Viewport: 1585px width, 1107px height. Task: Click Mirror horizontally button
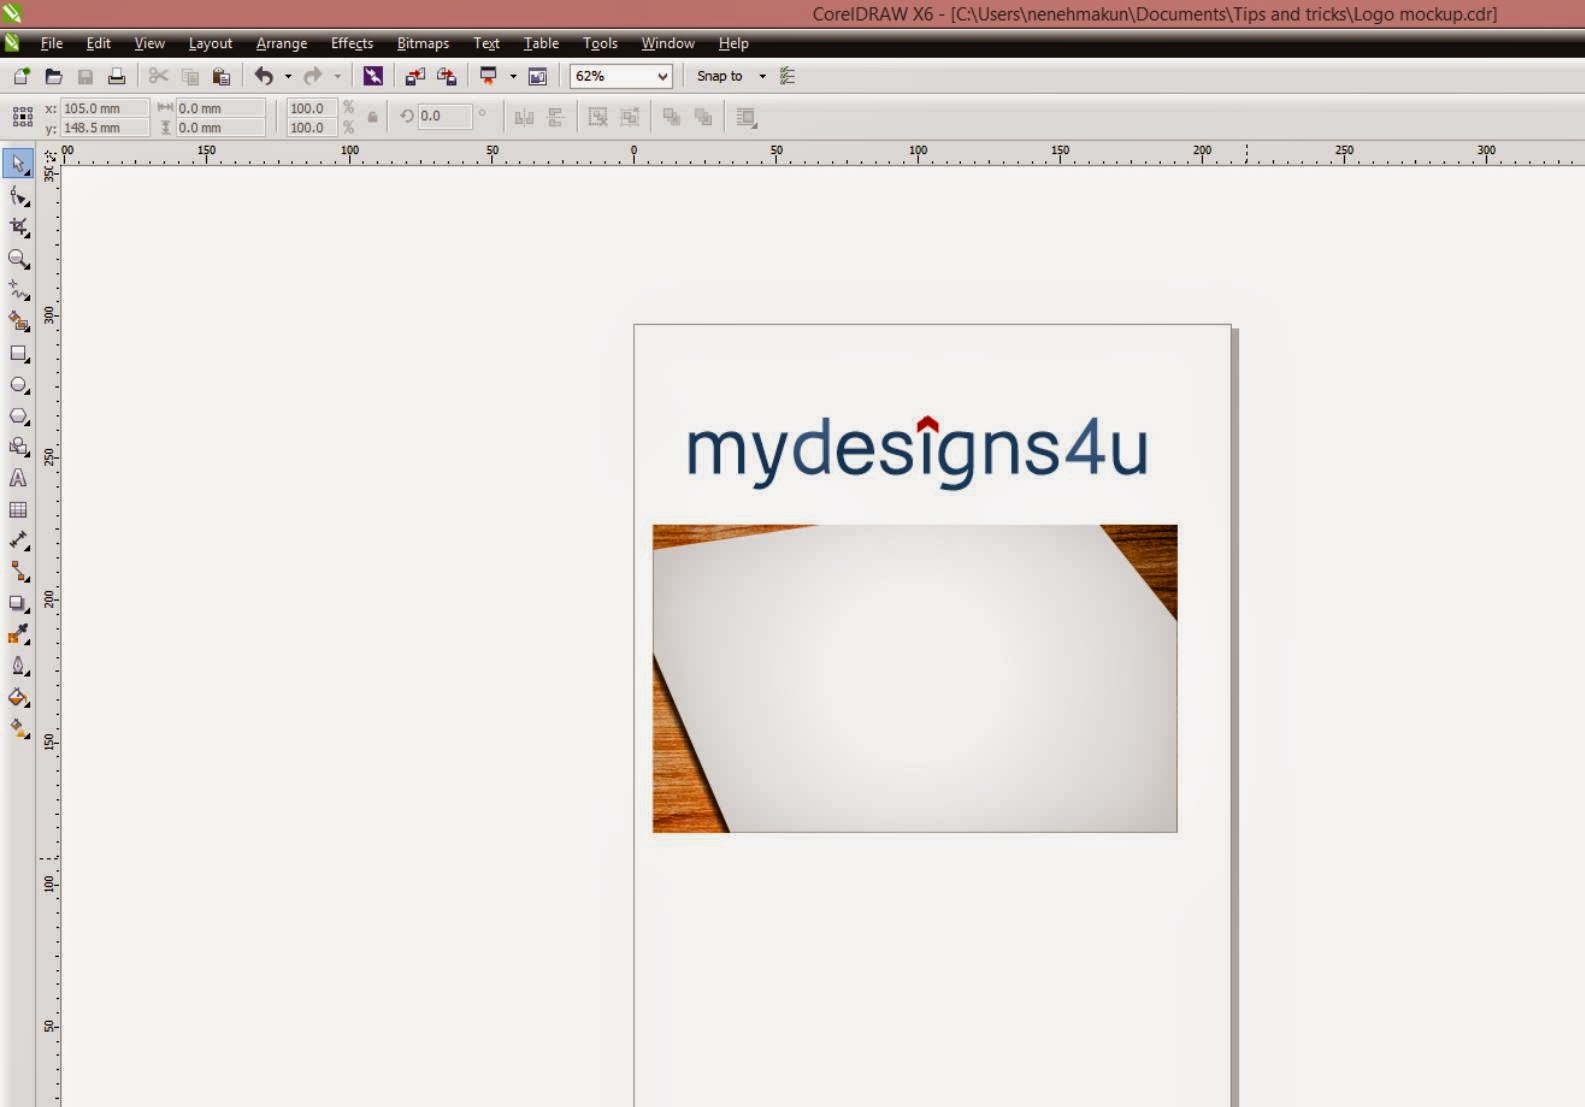[x=524, y=117]
